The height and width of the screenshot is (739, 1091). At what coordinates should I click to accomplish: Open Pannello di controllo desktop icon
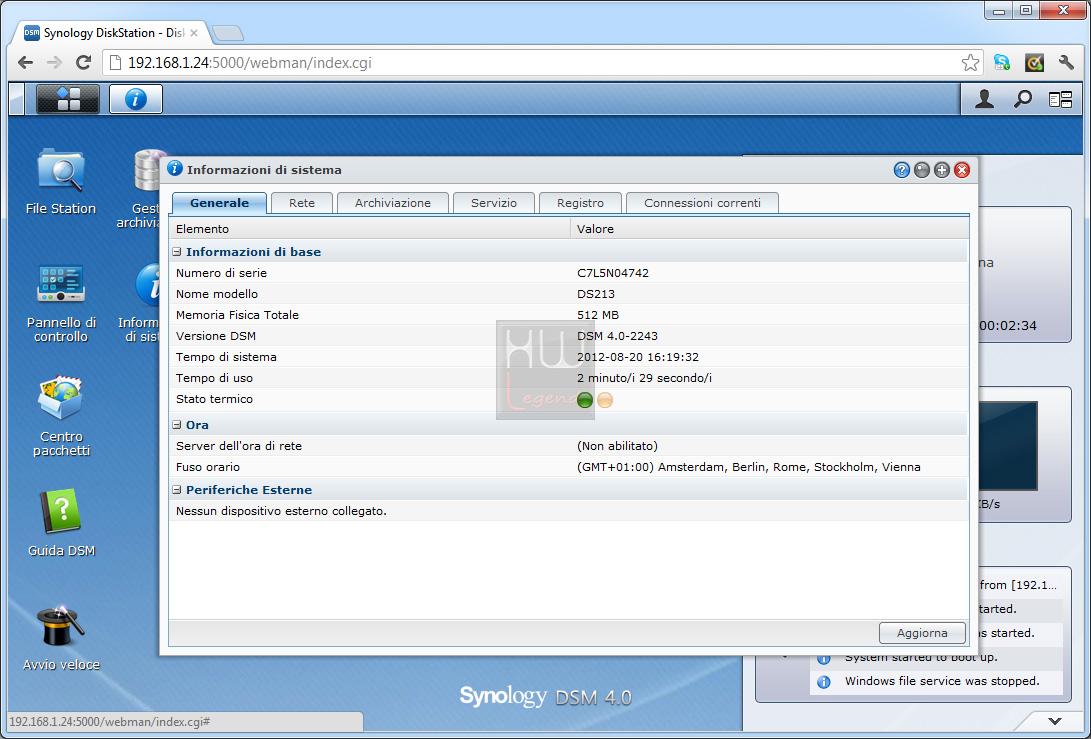pos(61,303)
